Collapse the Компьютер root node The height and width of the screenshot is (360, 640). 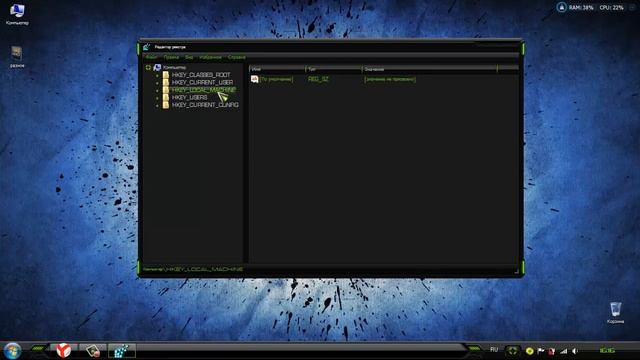tap(148, 67)
